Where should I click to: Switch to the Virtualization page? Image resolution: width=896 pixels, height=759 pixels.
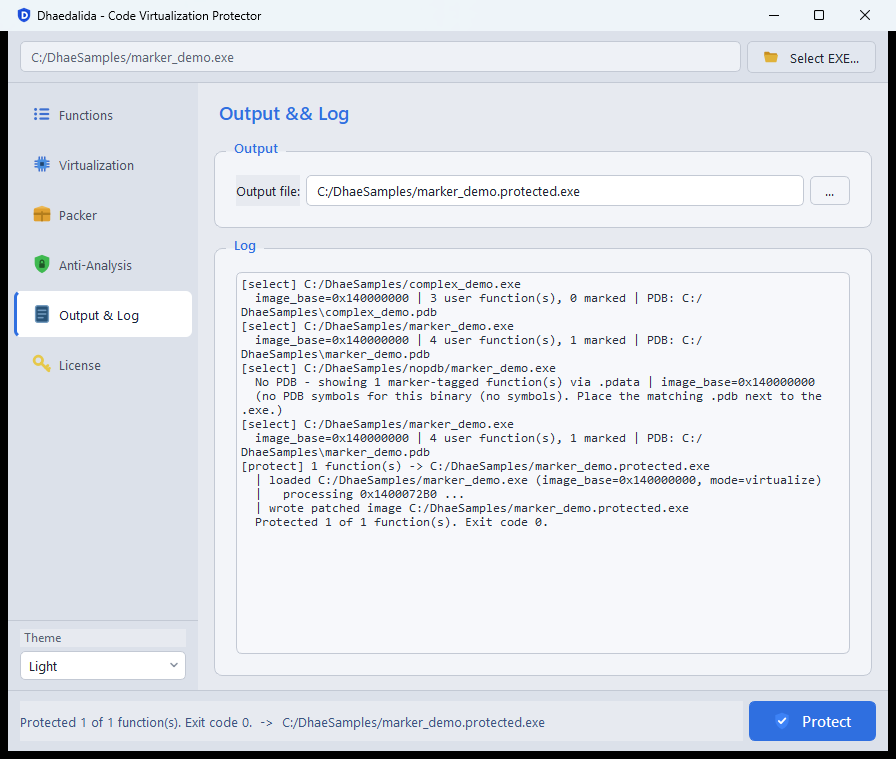point(103,165)
